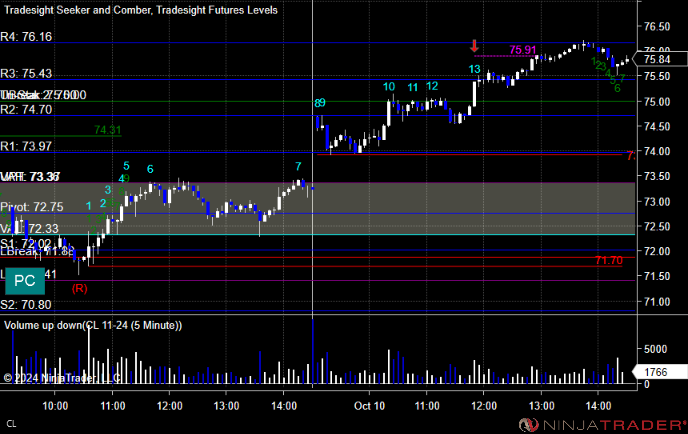Select the magenta 75.91 level label
The image size is (688, 434).
523,50
